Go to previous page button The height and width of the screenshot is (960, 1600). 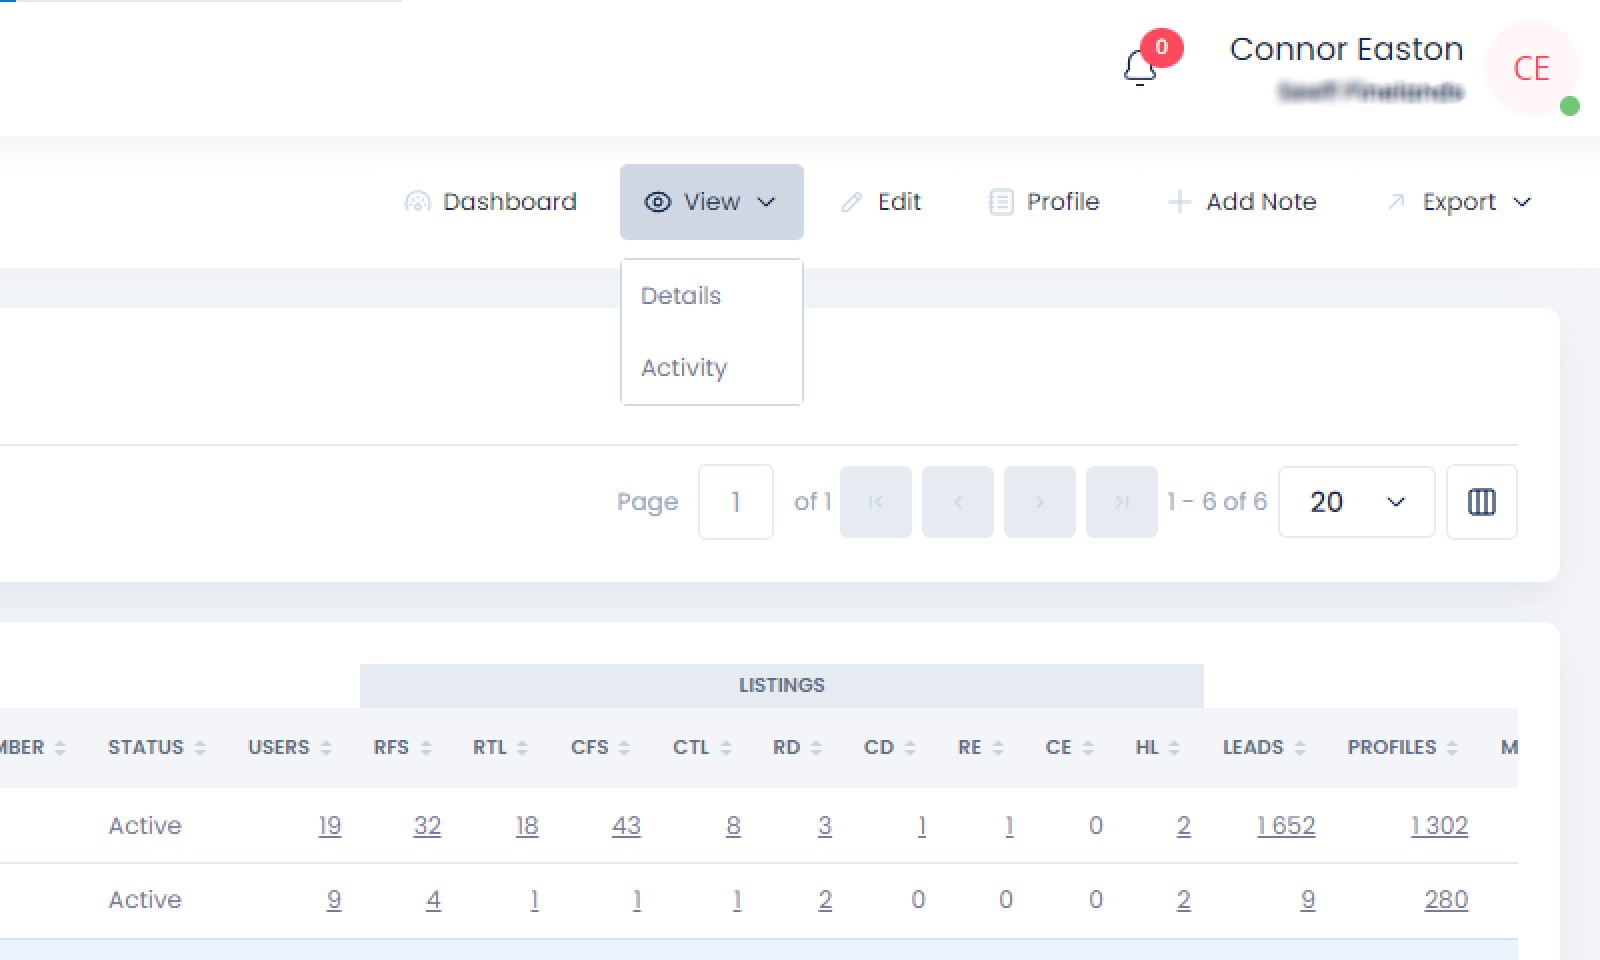[957, 502]
